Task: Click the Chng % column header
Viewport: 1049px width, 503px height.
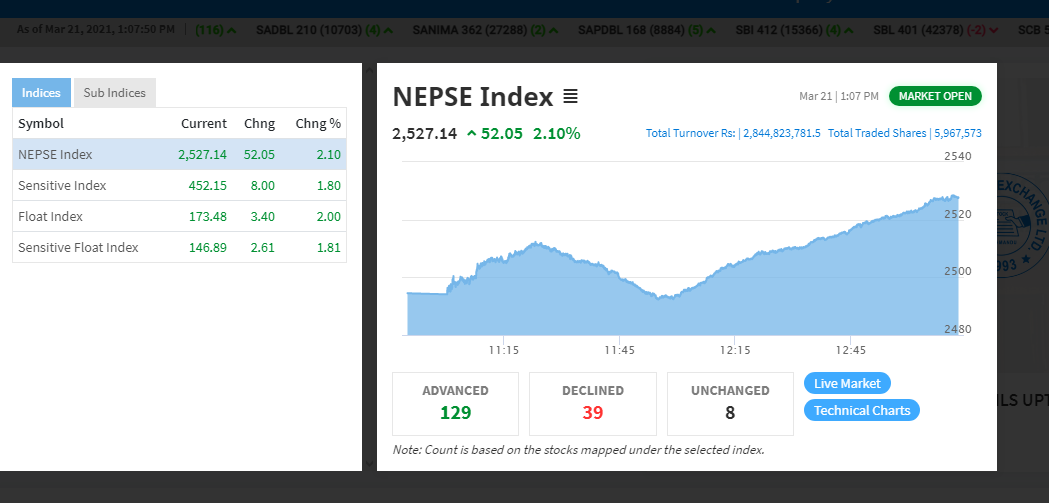Action: (318, 124)
